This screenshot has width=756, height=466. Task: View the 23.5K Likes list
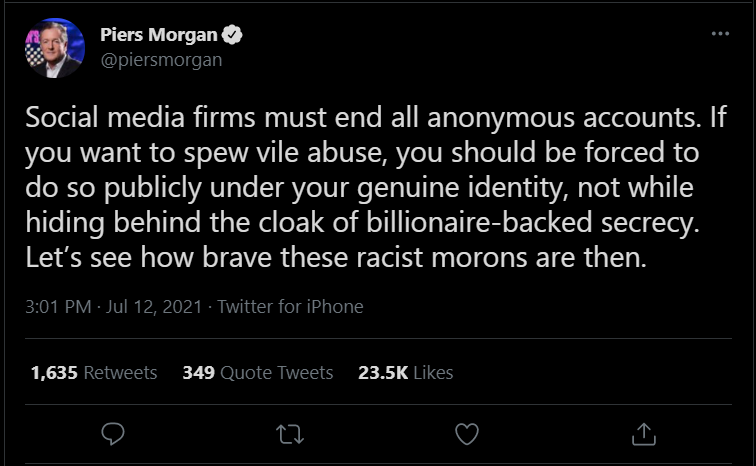(x=405, y=373)
